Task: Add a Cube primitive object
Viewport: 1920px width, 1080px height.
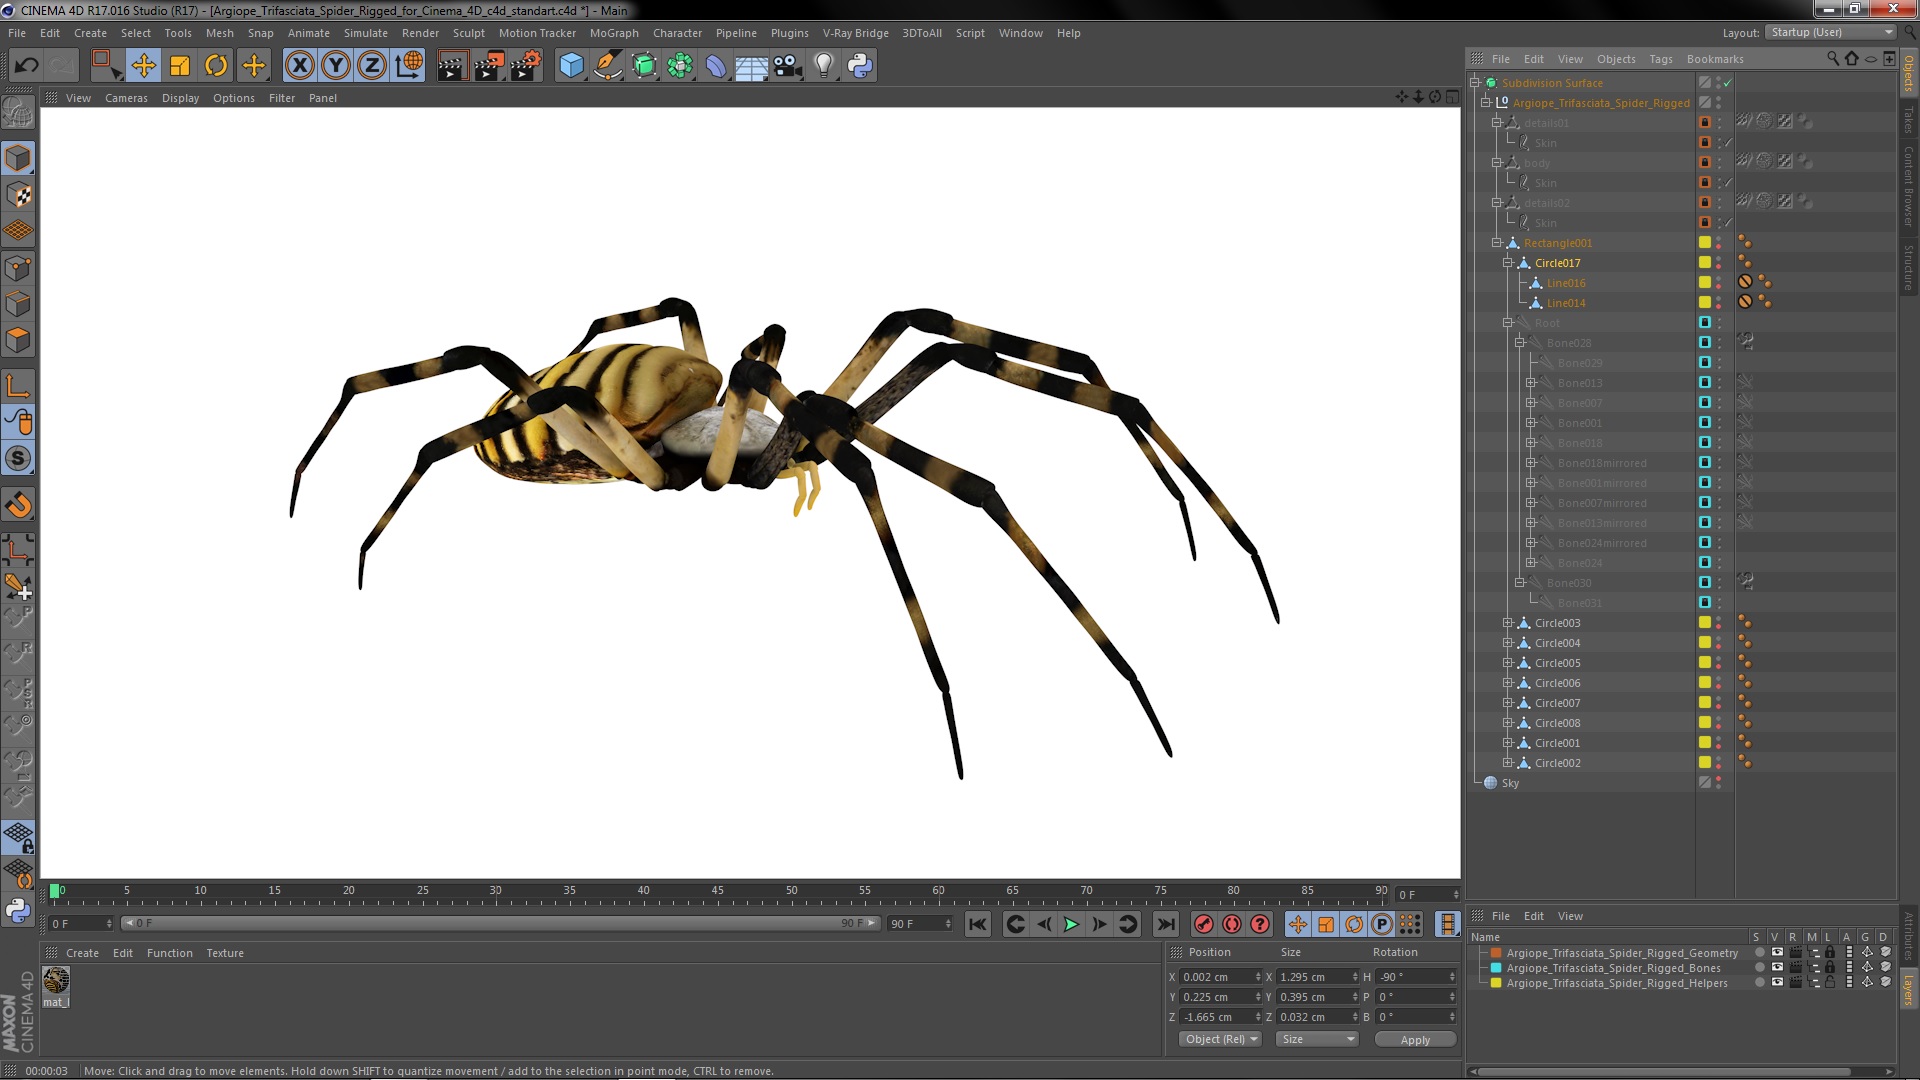Action: tap(571, 66)
